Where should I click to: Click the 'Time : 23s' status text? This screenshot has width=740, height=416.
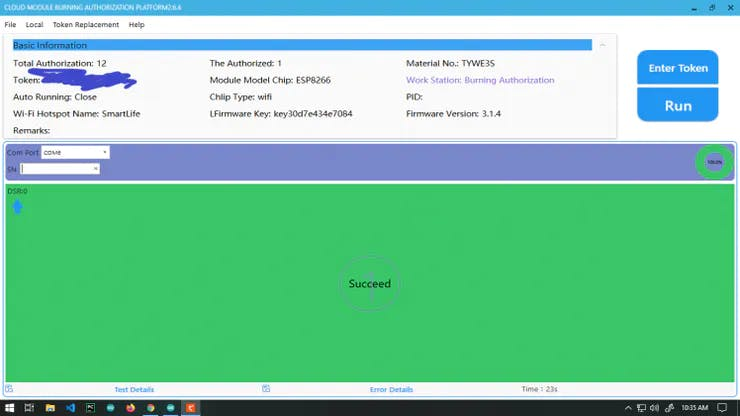pos(539,389)
